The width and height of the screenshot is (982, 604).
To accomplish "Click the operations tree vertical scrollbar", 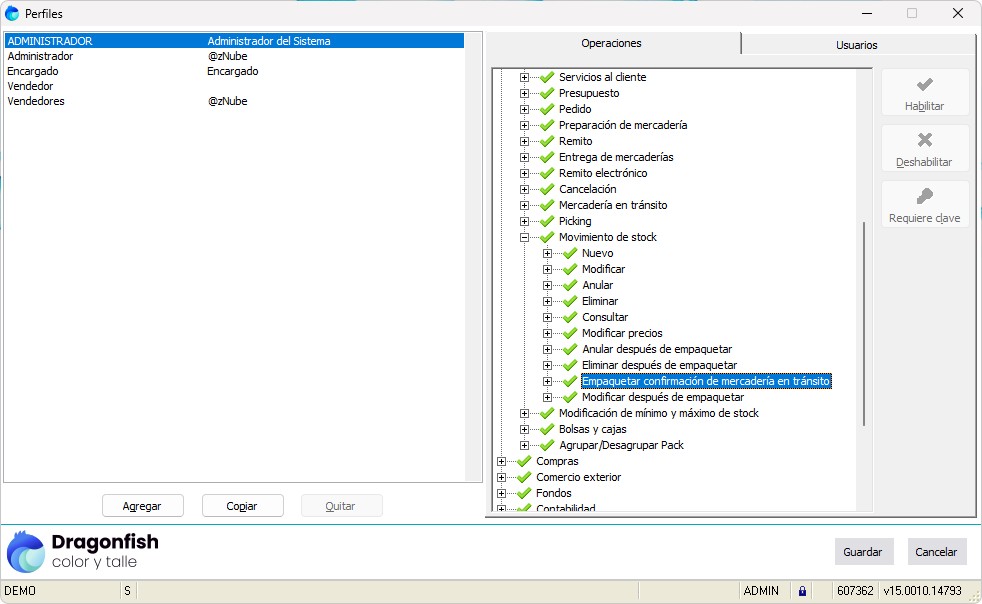I will tap(864, 320).
